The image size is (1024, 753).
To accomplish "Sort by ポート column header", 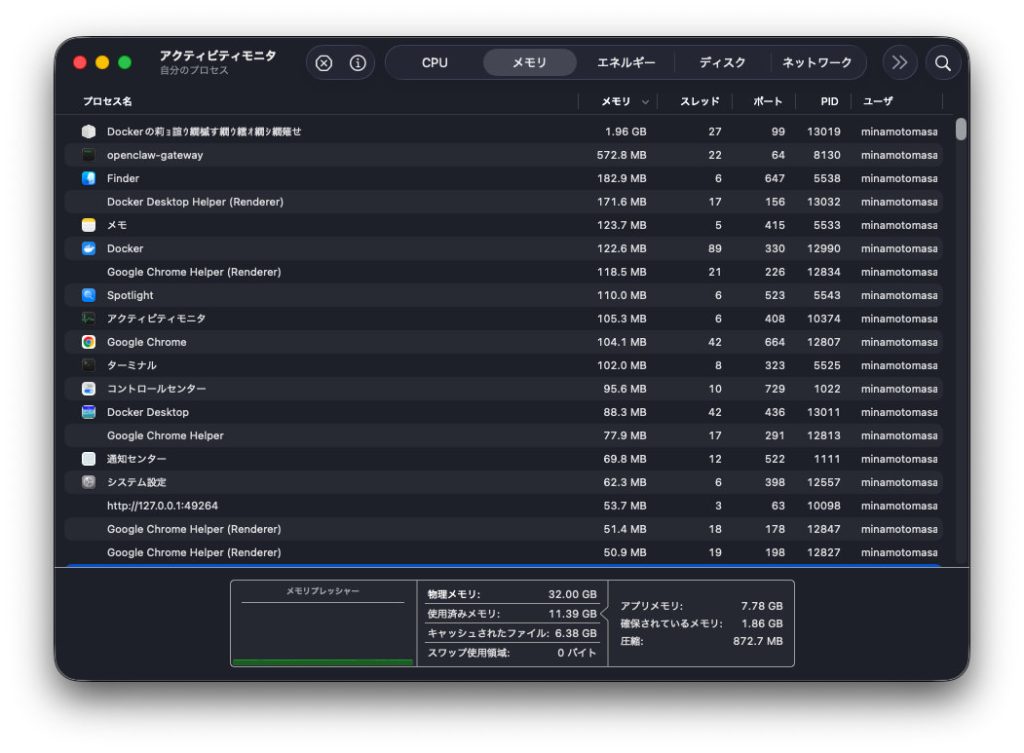I will [767, 101].
